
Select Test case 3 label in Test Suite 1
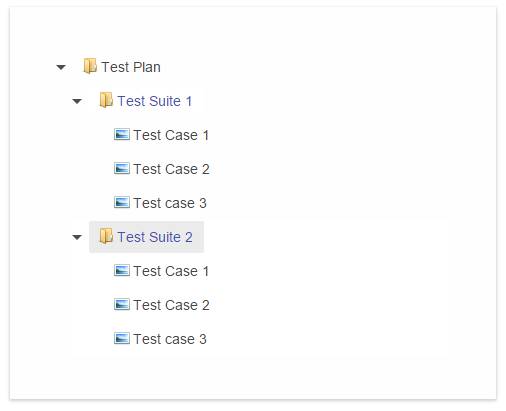point(170,203)
